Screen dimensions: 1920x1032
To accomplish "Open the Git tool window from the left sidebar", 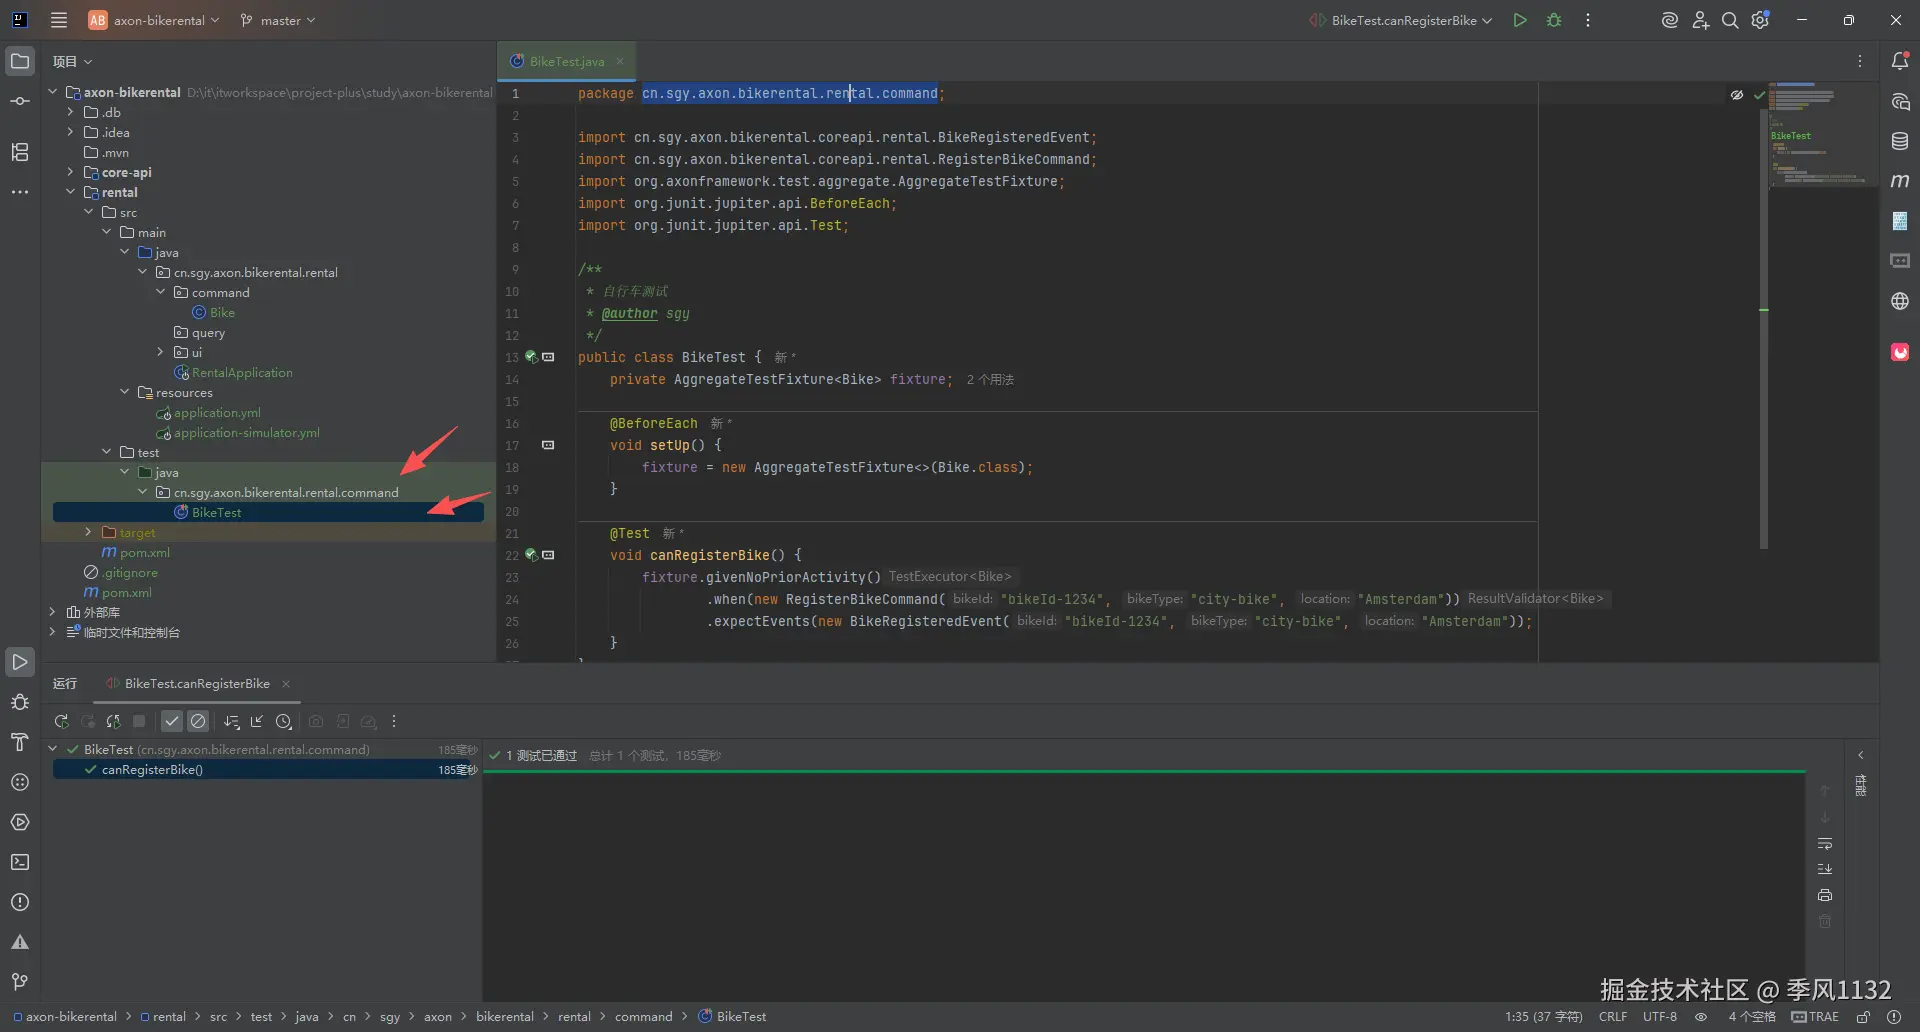I will click(x=20, y=981).
